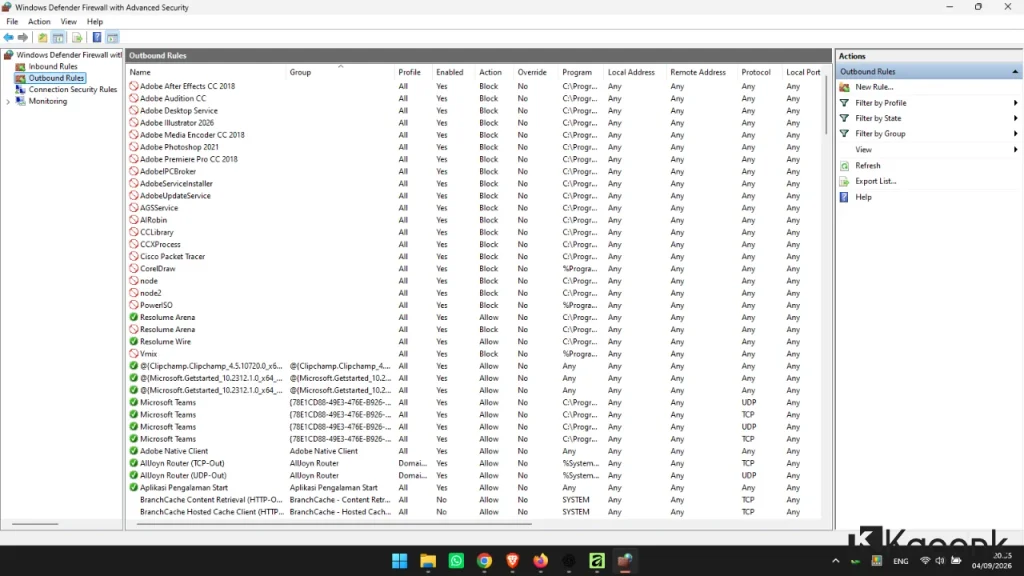Click the block icon of Adobe After Effects CC 2018
The image size is (1024, 576).
[134, 86]
